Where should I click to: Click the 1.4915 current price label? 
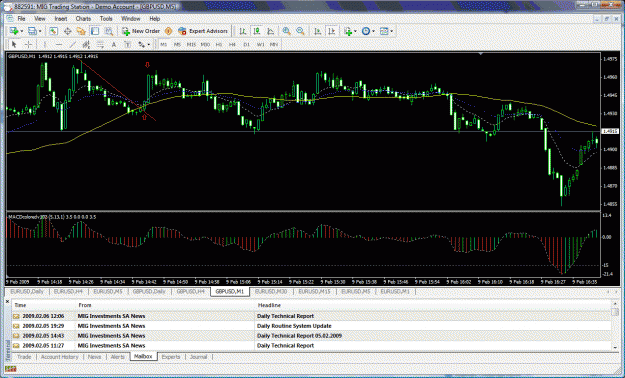click(610, 131)
